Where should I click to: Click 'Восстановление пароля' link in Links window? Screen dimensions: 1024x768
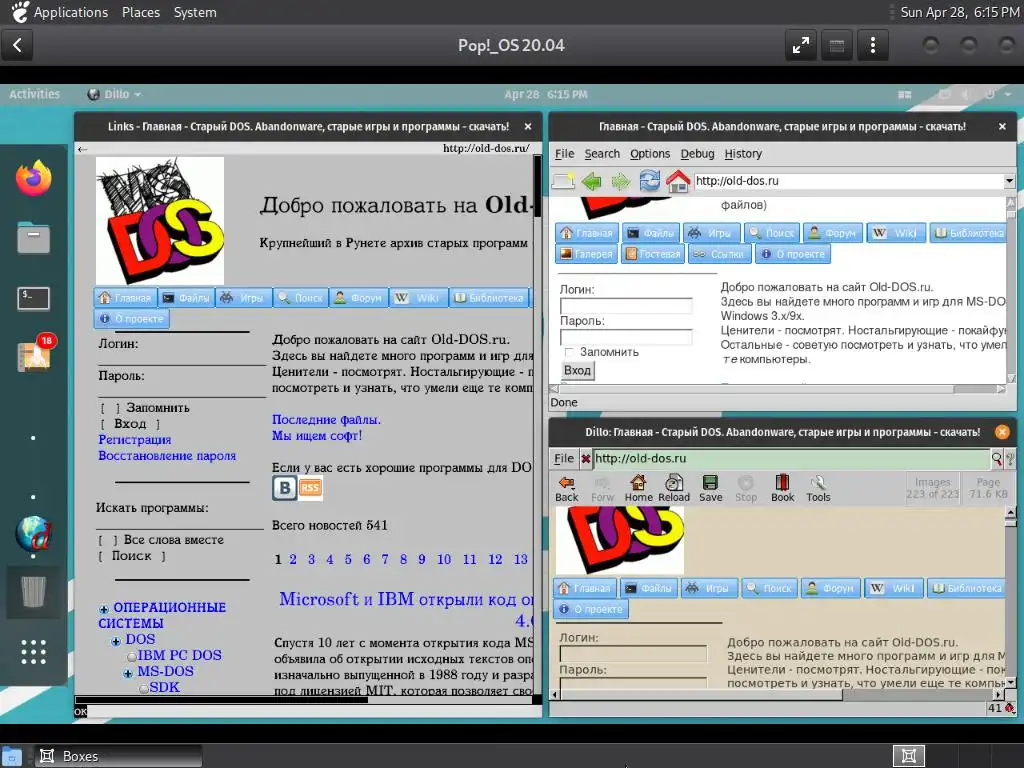pyautogui.click(x=167, y=456)
